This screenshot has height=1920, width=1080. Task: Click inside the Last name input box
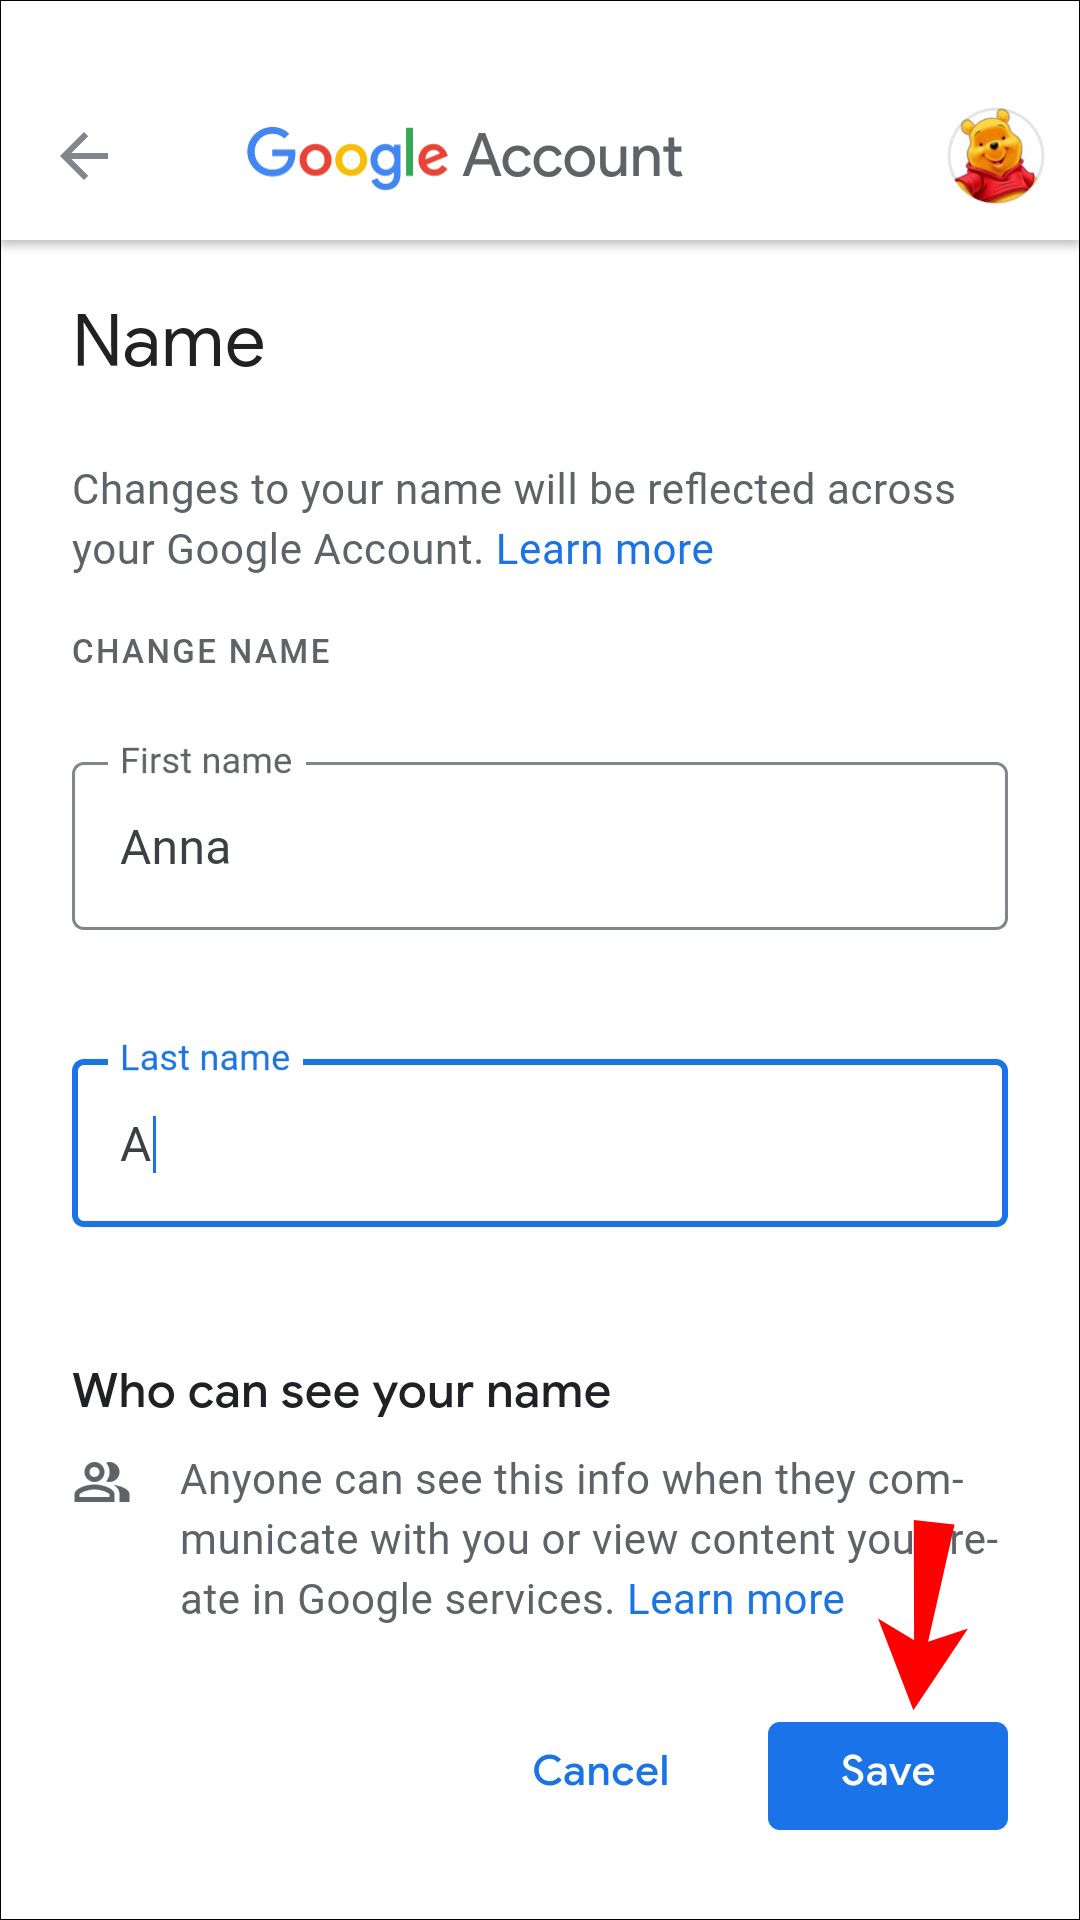pos(540,1145)
